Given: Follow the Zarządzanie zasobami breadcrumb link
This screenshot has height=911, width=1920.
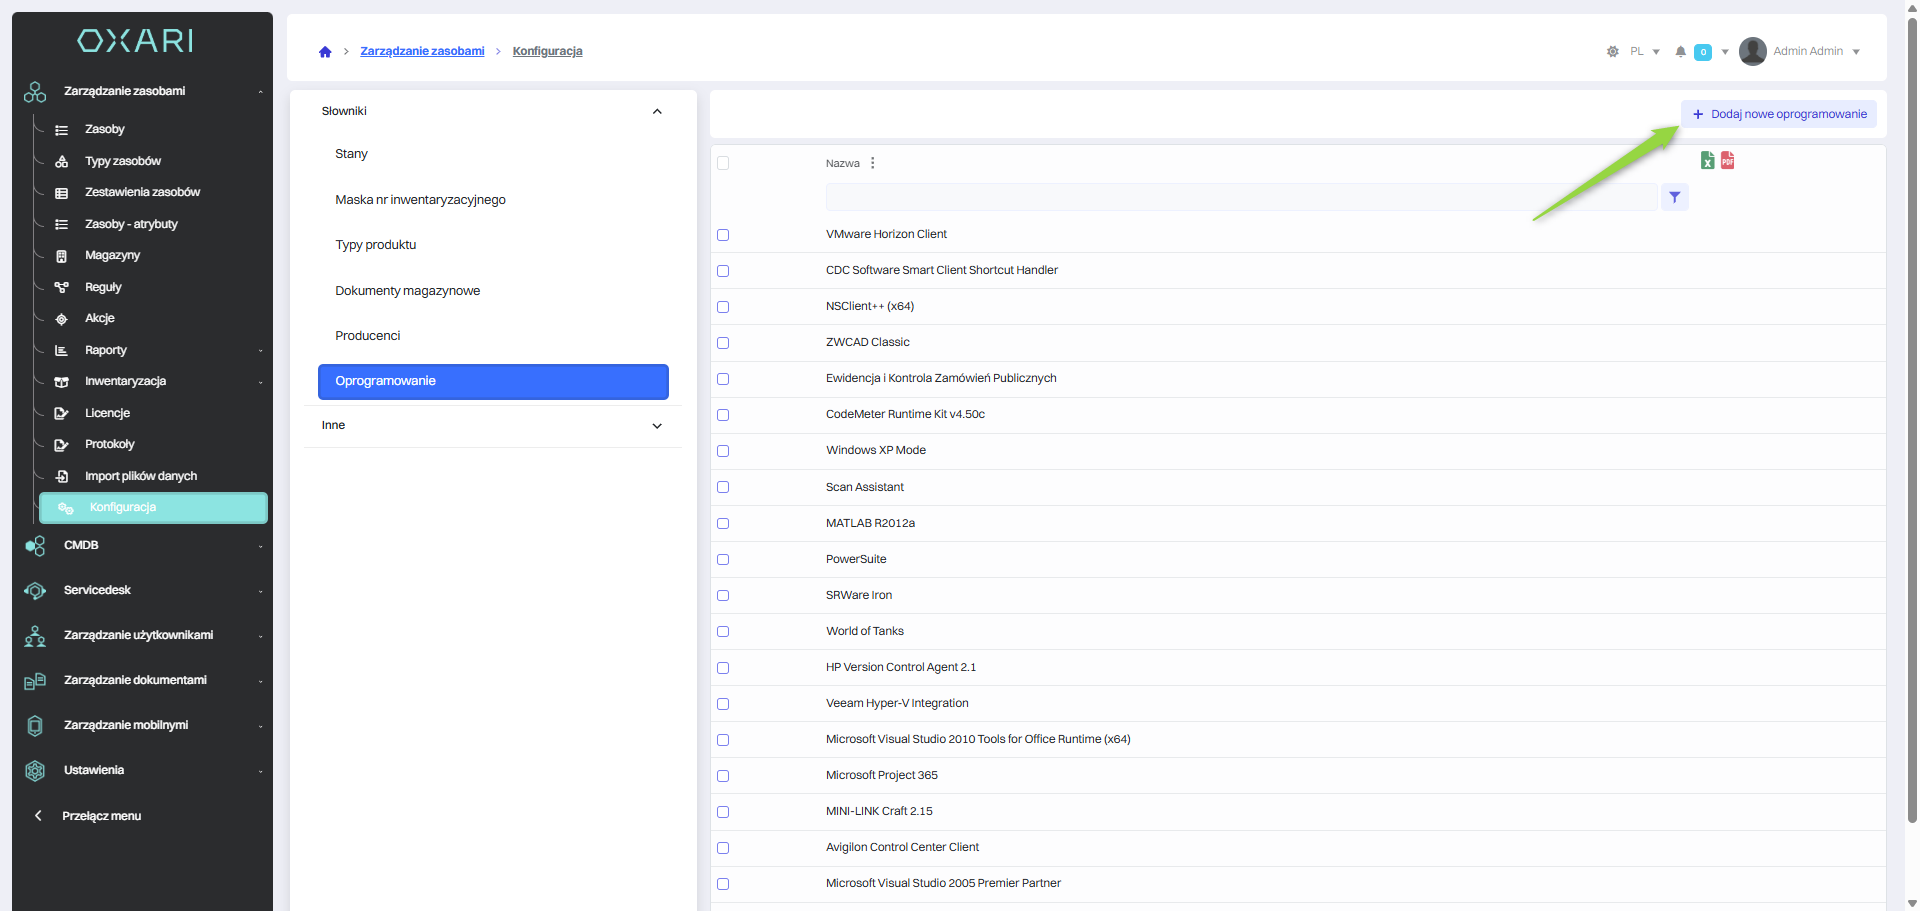Looking at the screenshot, I should 422,52.
